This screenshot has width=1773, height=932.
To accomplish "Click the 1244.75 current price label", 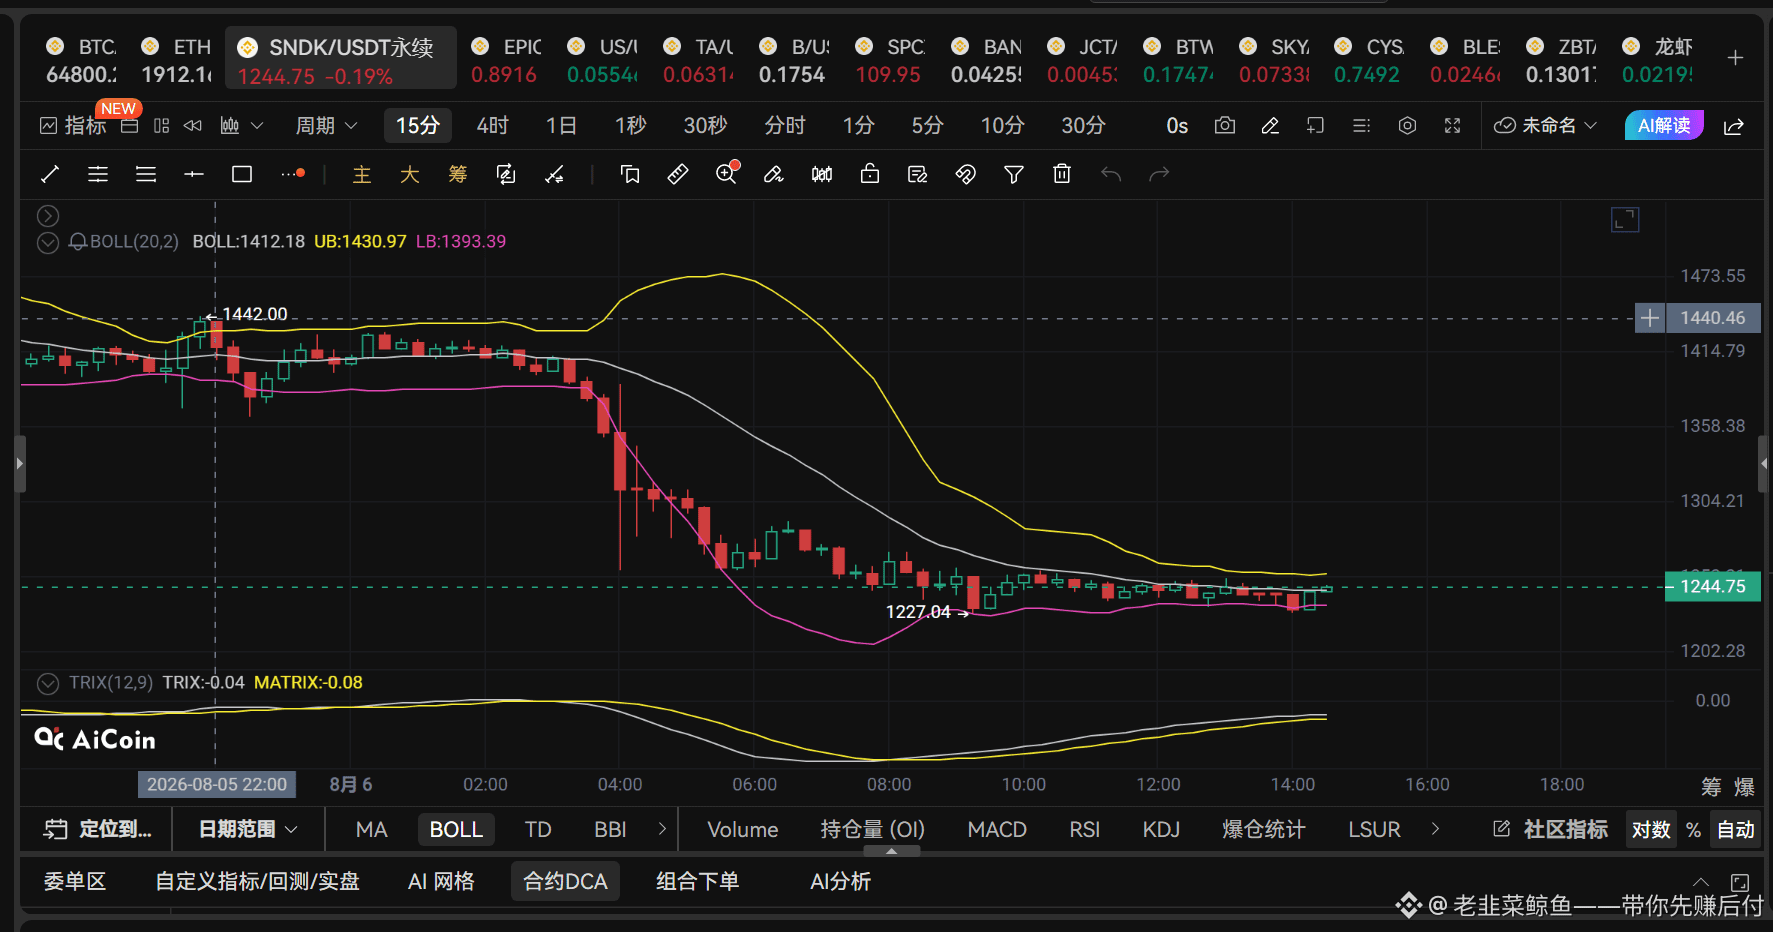I will [1712, 587].
